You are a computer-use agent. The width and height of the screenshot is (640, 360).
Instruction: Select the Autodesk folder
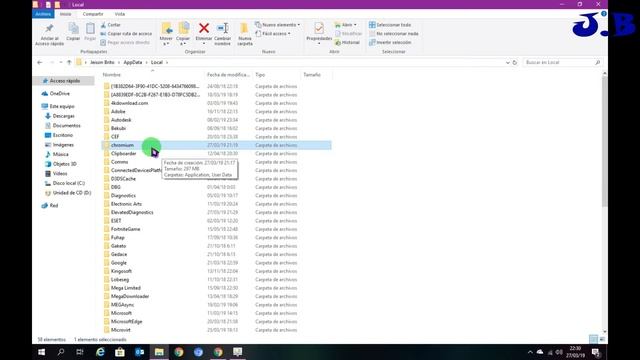pos(121,120)
